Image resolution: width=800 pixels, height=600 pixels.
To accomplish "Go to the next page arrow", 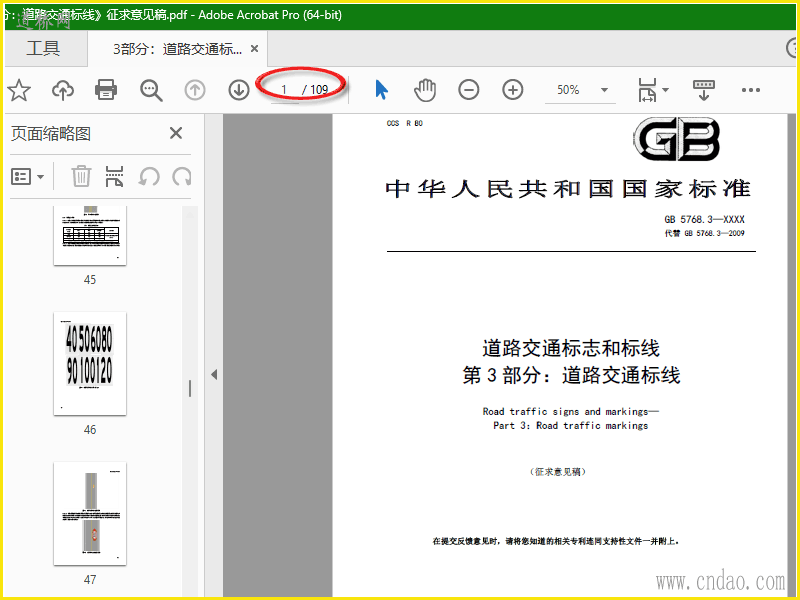I will tap(239, 90).
